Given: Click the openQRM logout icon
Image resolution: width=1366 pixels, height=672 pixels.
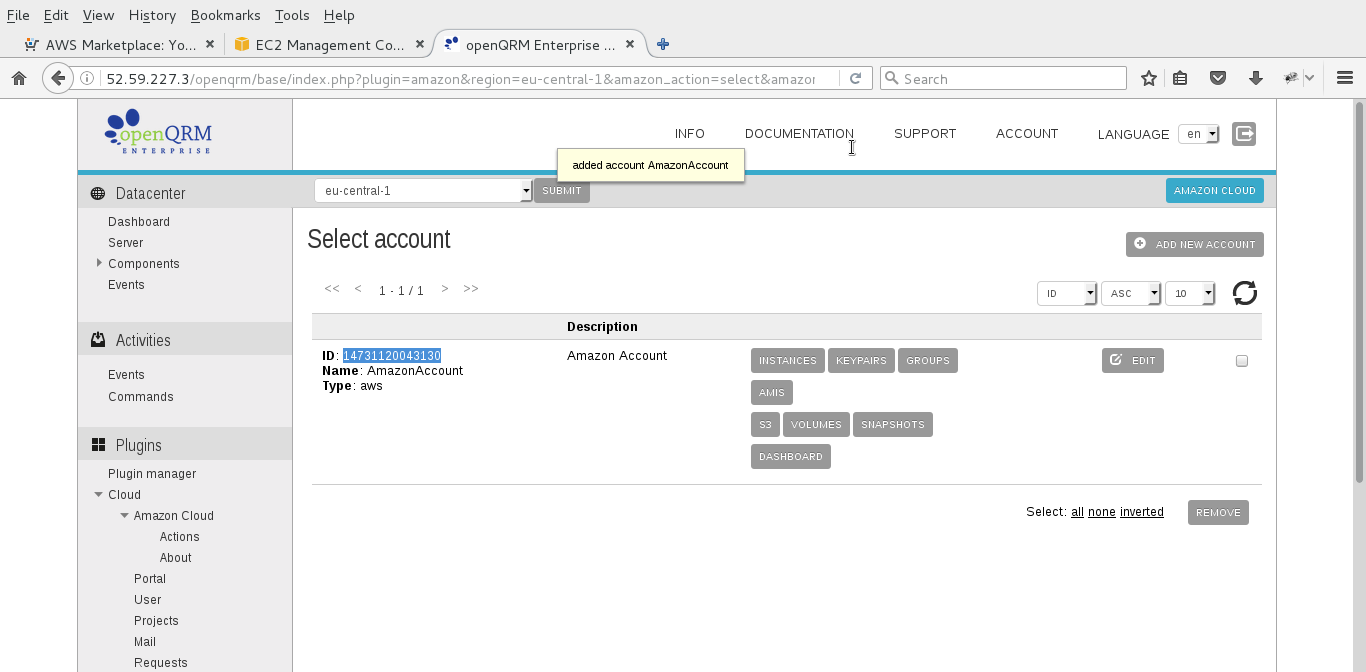Looking at the screenshot, I should point(1244,134).
